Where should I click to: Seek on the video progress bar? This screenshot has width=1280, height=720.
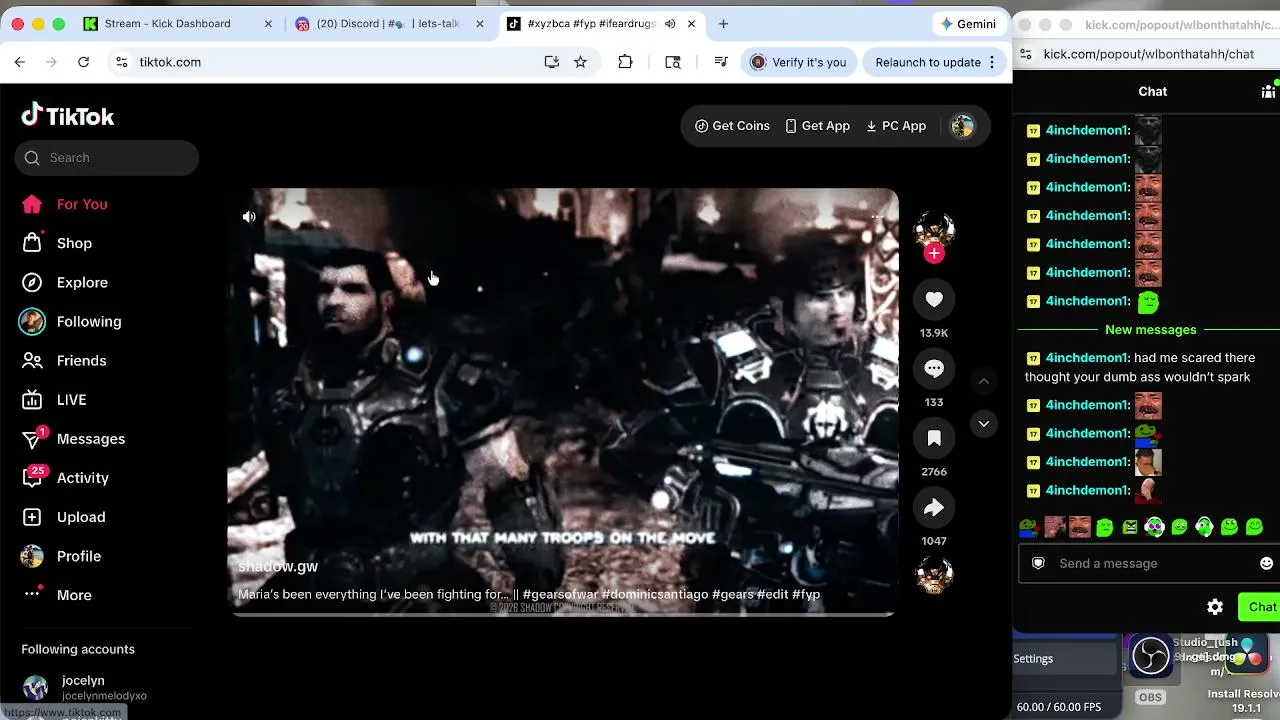(x=564, y=614)
